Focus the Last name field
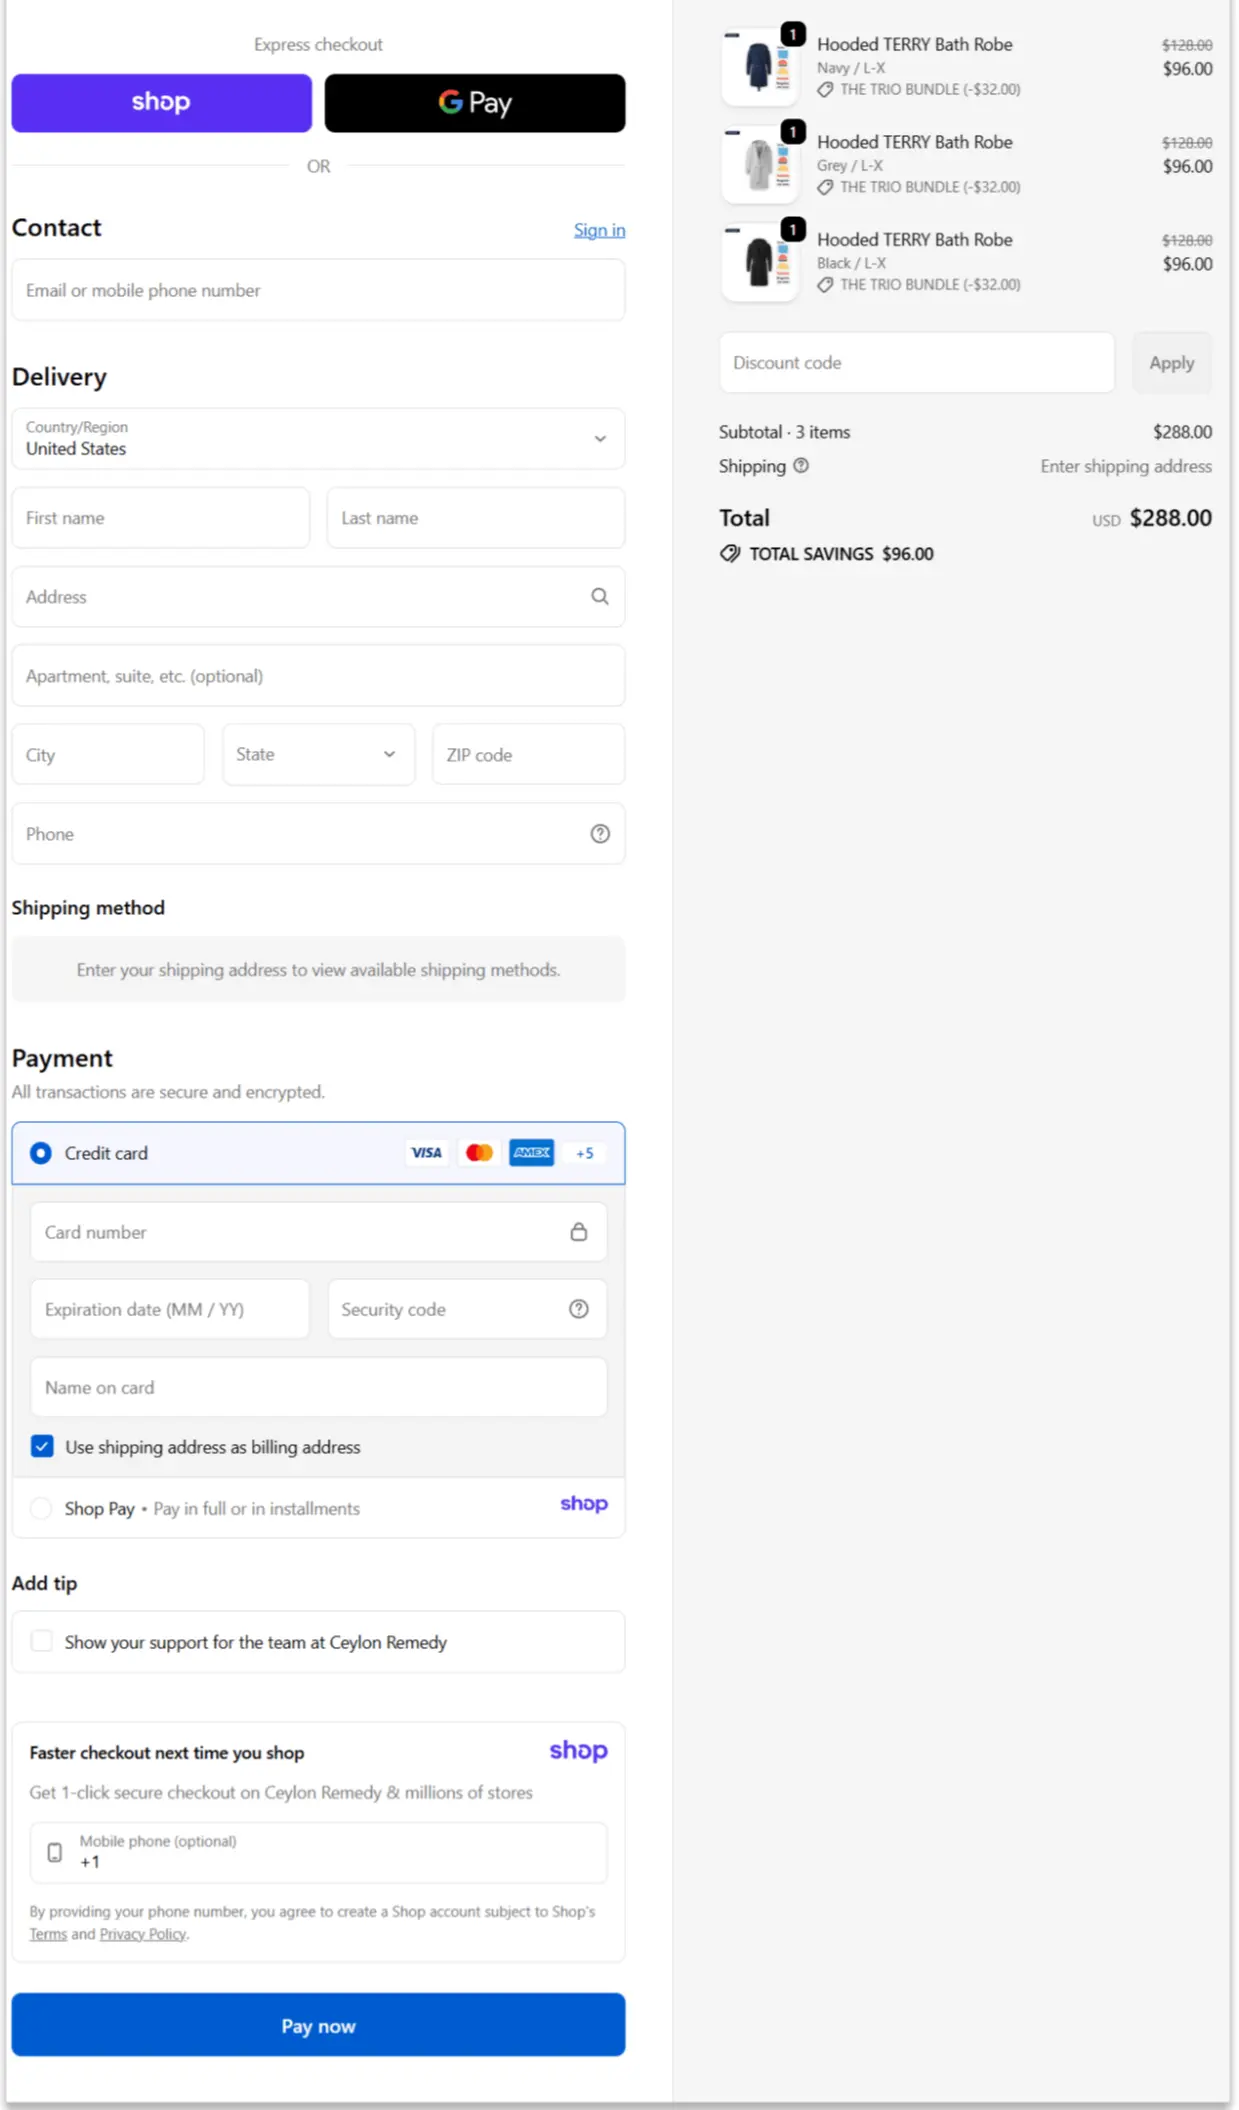The image size is (1239, 2110). point(476,518)
